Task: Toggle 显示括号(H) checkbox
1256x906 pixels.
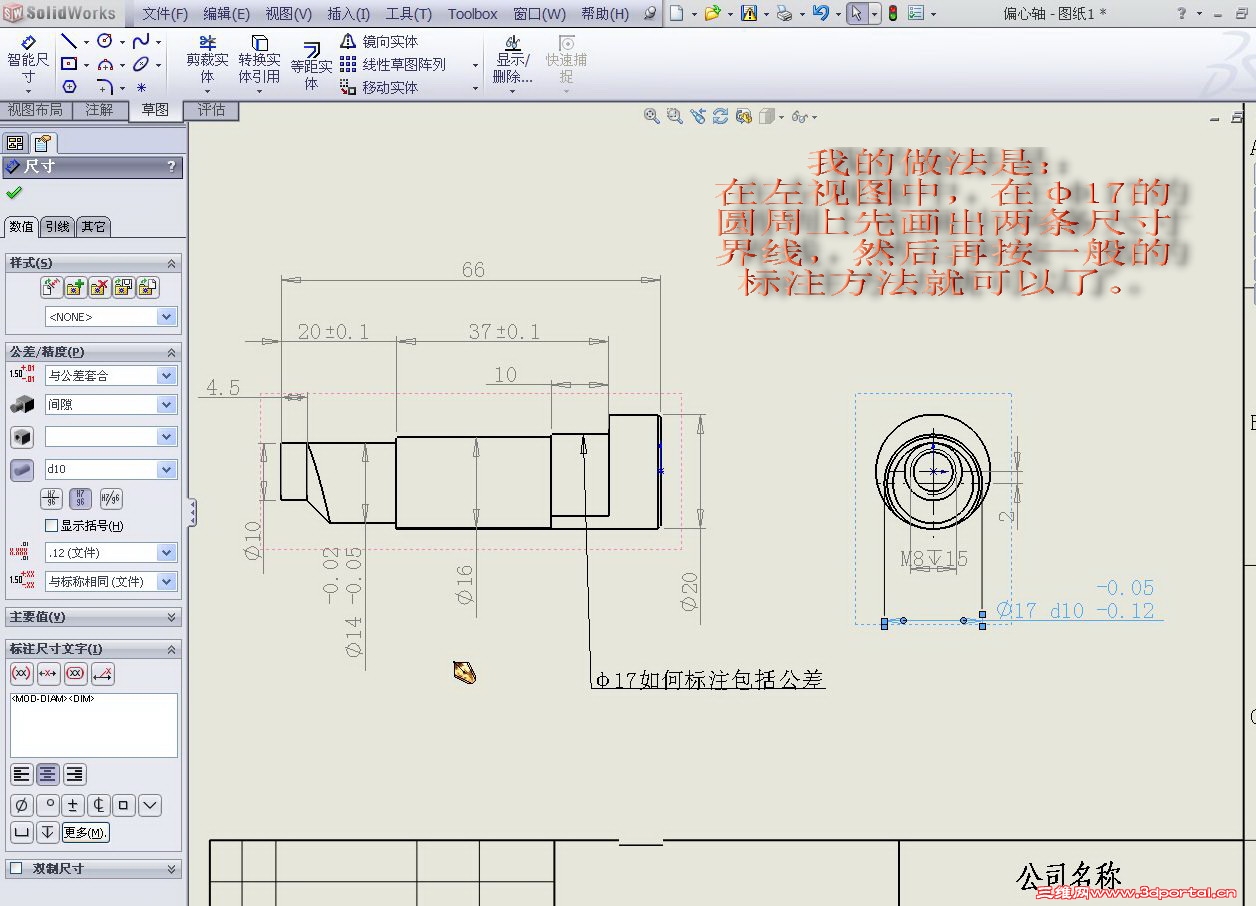Action: (52, 526)
